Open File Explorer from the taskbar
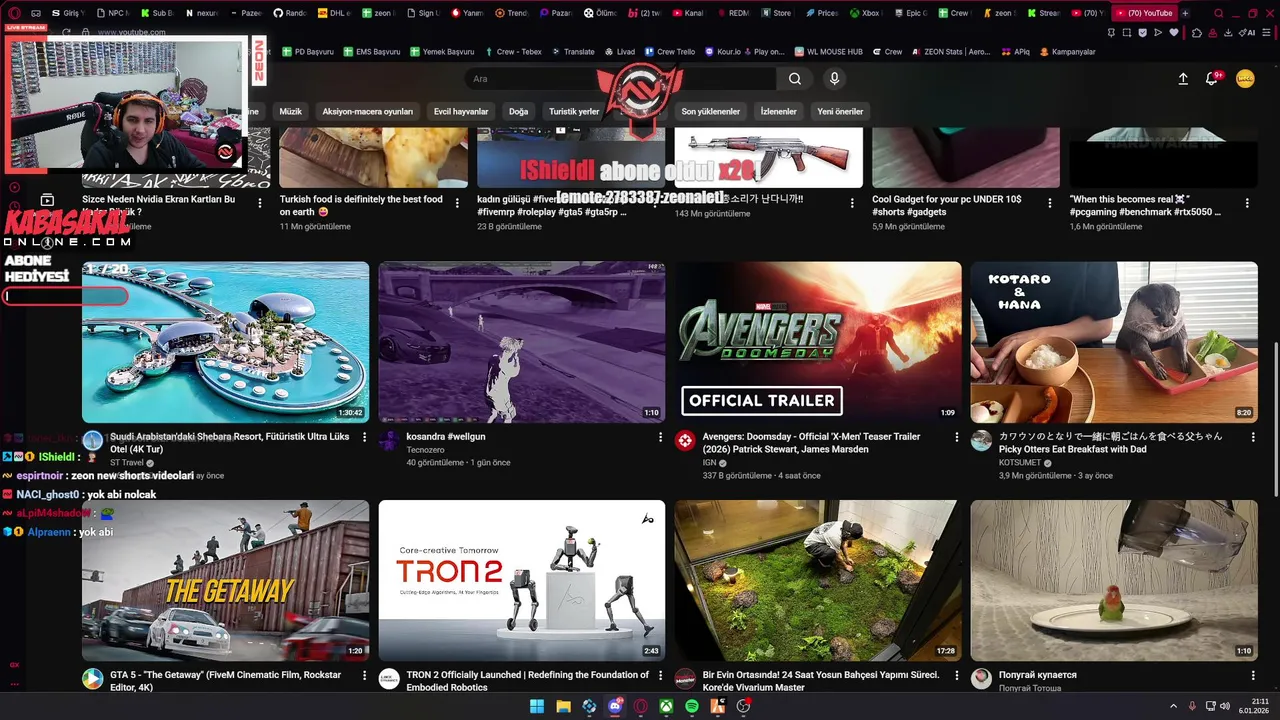Screen dimensions: 1280x720 [x=563, y=706]
